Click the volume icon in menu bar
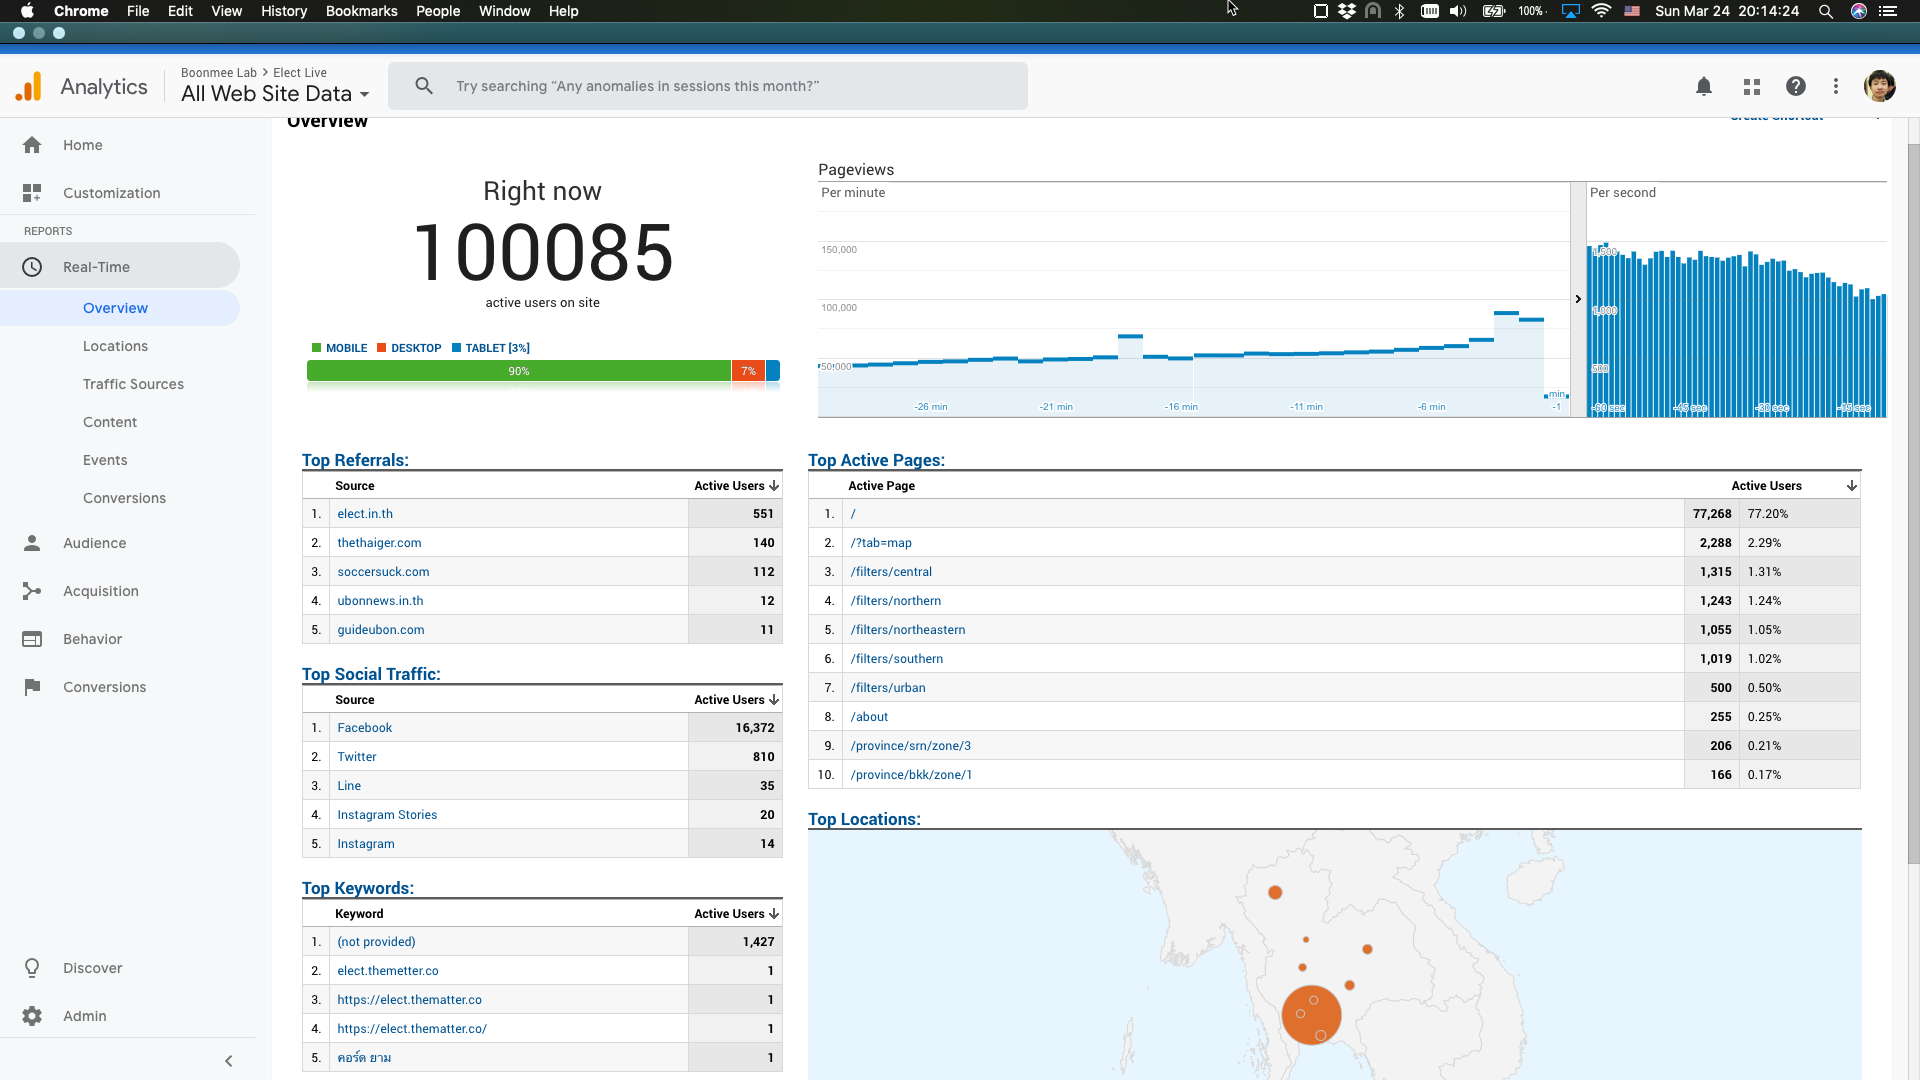This screenshot has height=1080, width=1920. [x=1458, y=11]
